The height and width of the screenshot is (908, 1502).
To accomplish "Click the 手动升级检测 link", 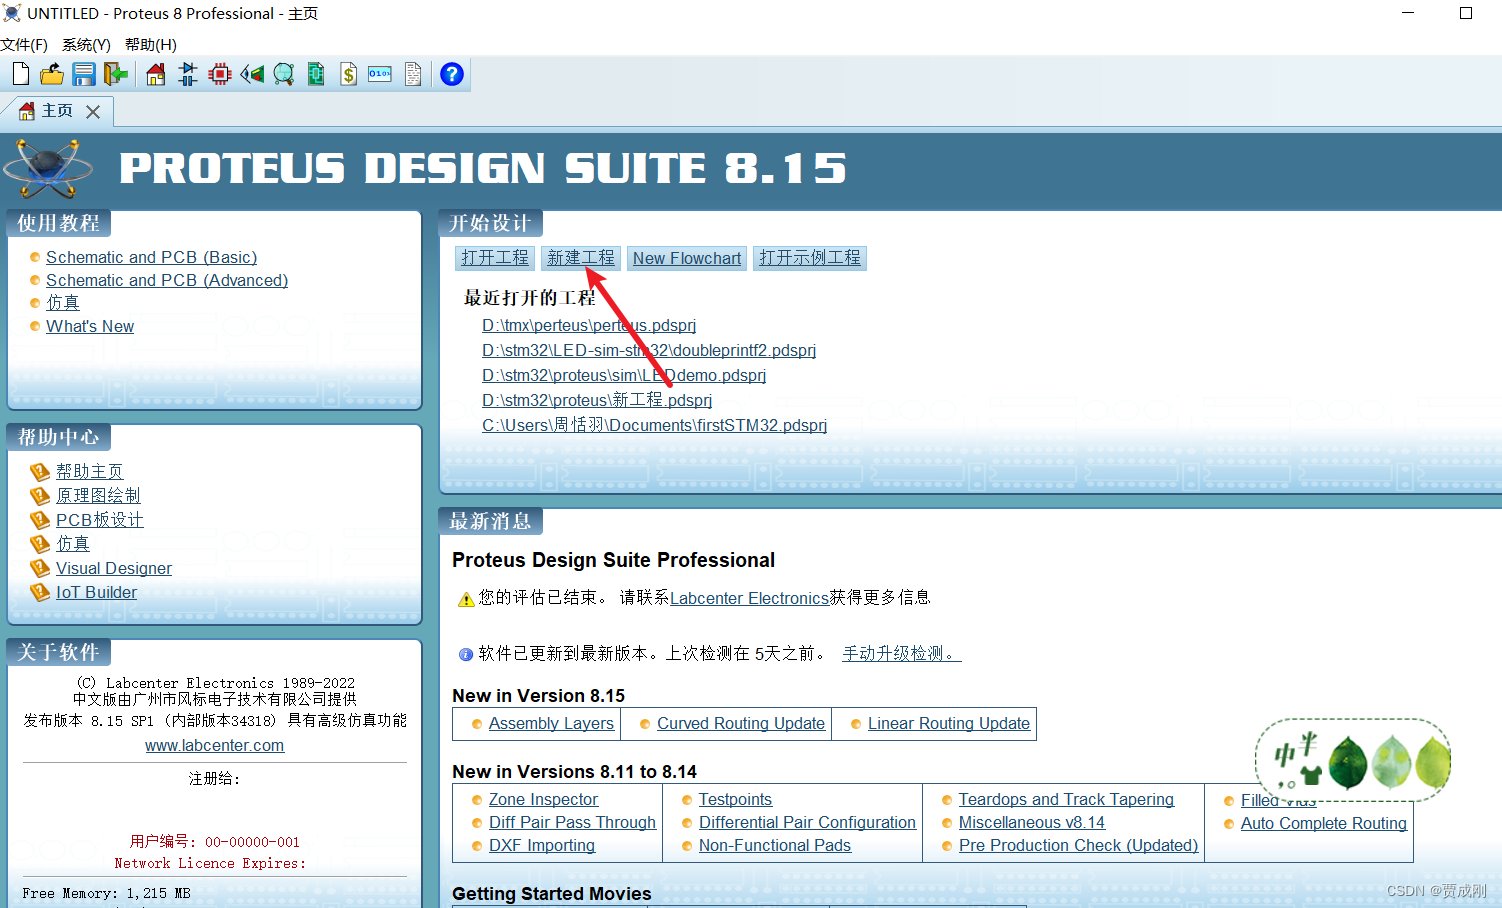I will [x=901, y=653].
